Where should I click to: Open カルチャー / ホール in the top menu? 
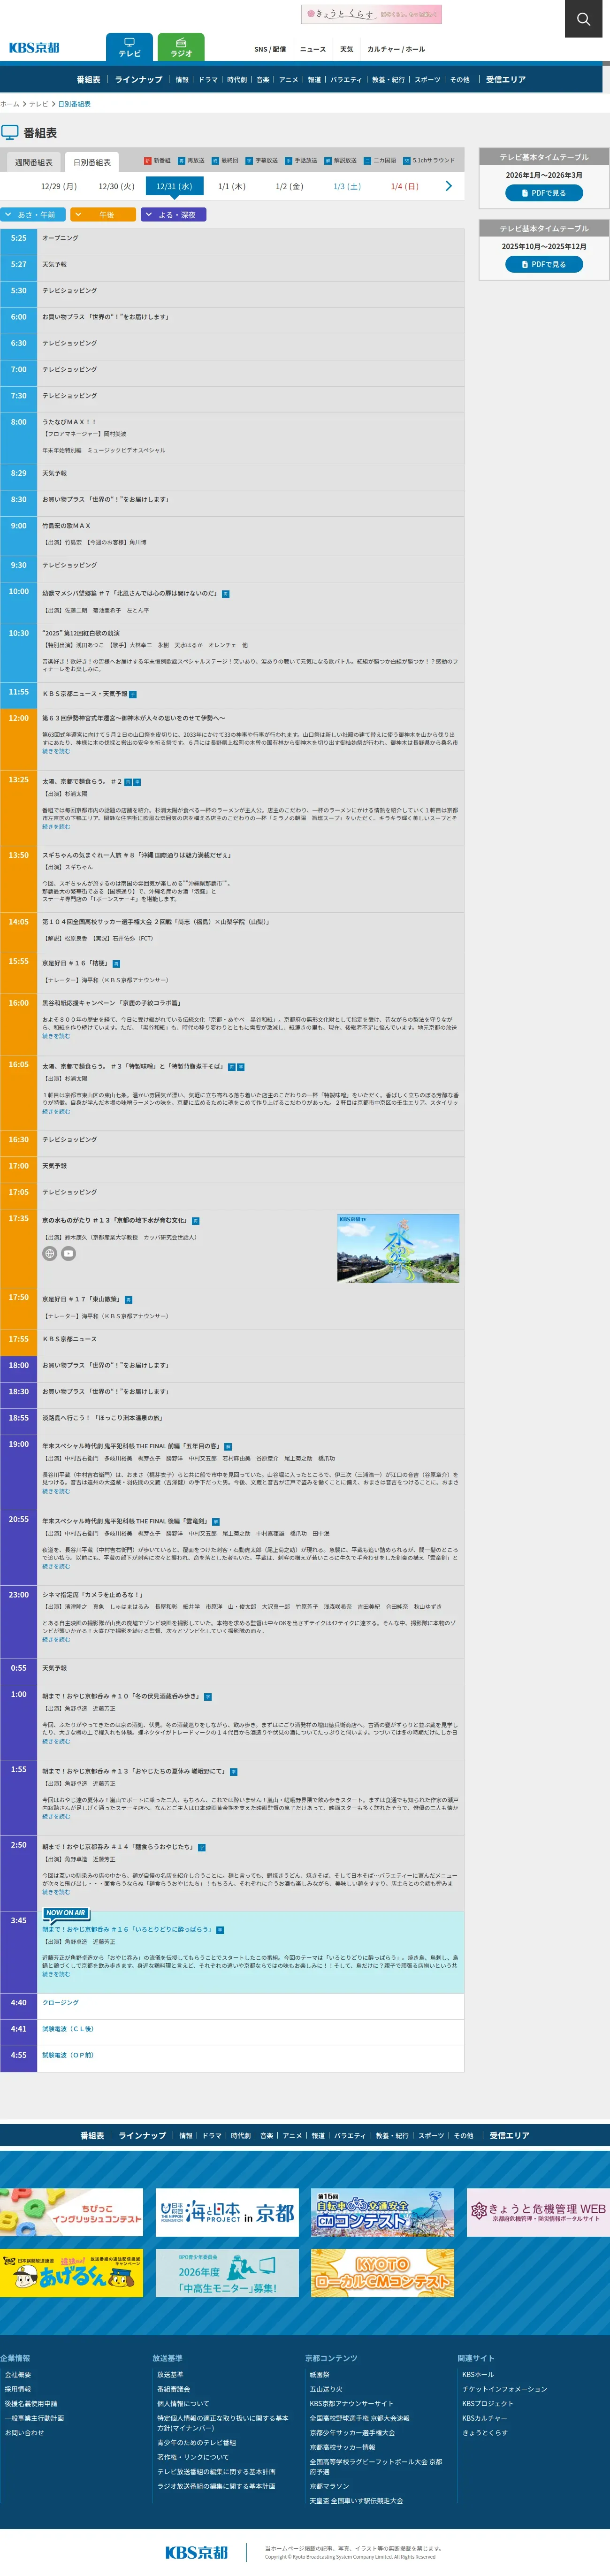pos(396,49)
